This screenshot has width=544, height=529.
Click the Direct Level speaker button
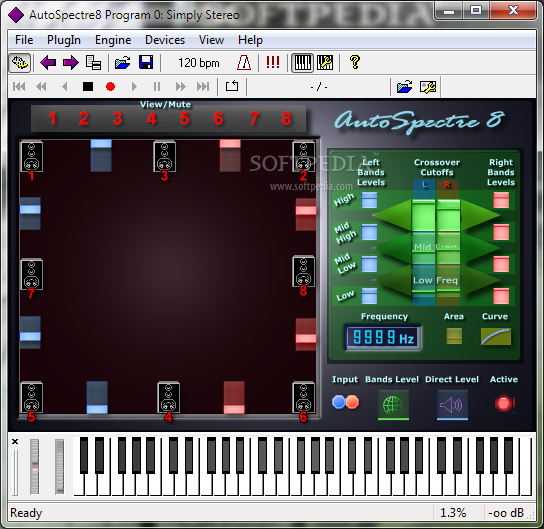coord(452,404)
